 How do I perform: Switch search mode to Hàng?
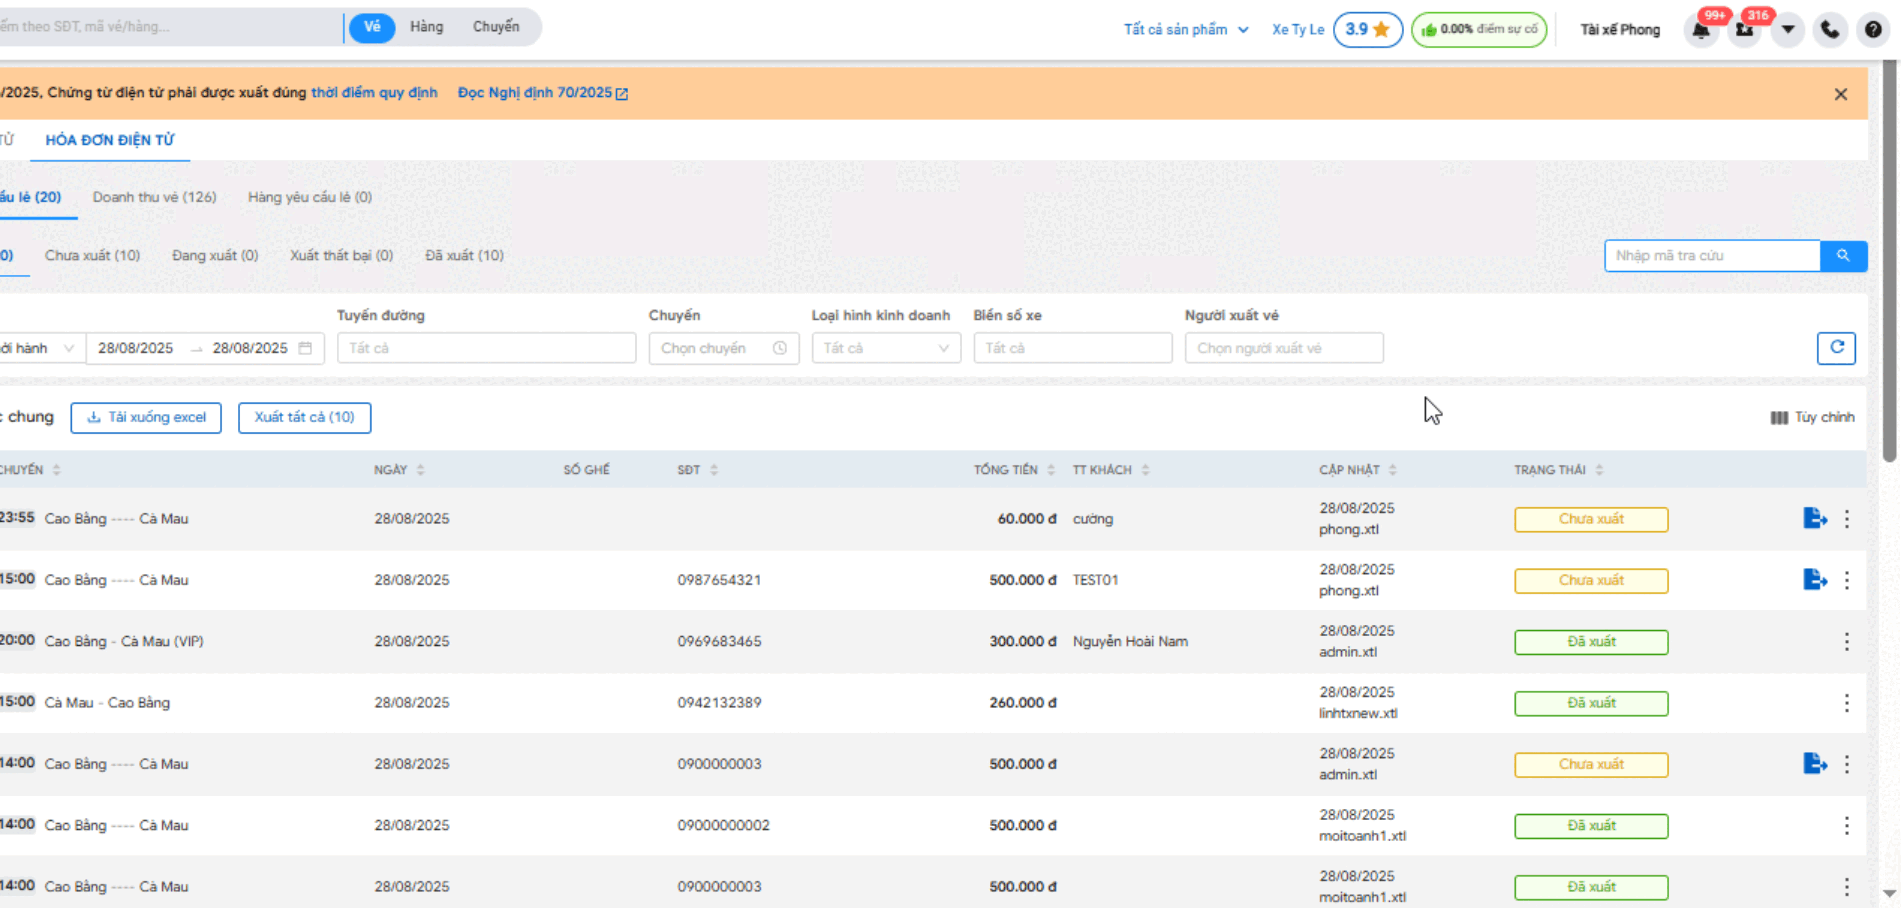click(x=426, y=27)
